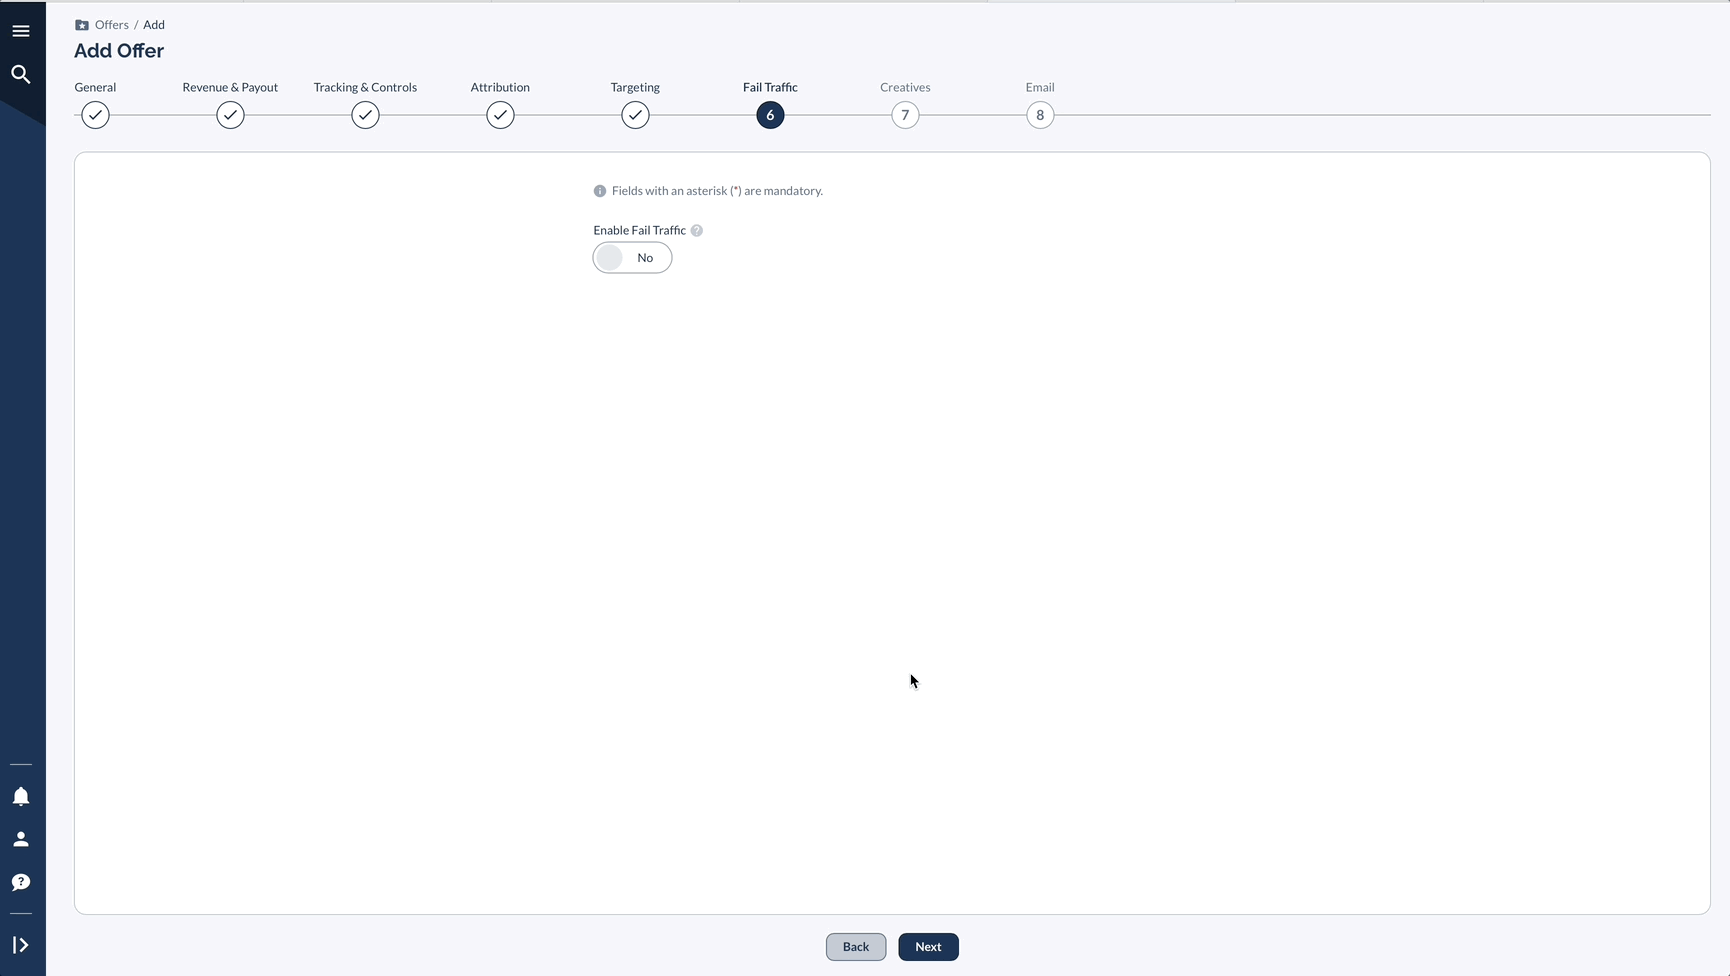
Task: Click the Next button
Action: tap(928, 946)
